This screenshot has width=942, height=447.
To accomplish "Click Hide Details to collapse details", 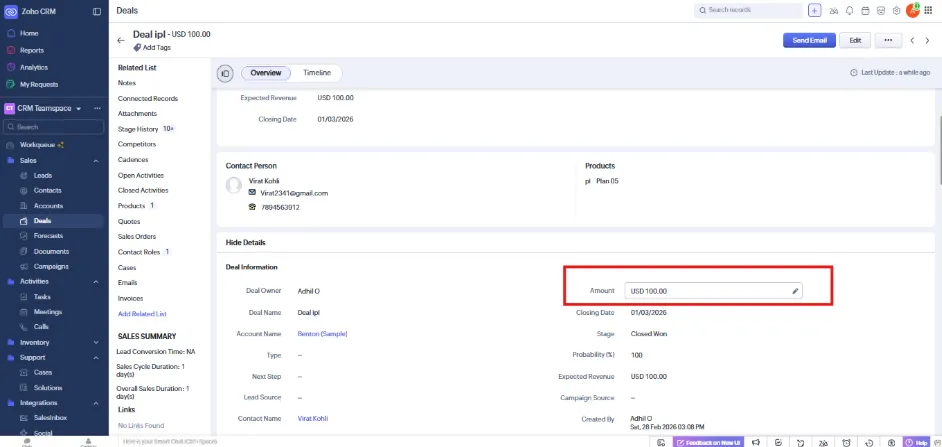I will point(246,243).
